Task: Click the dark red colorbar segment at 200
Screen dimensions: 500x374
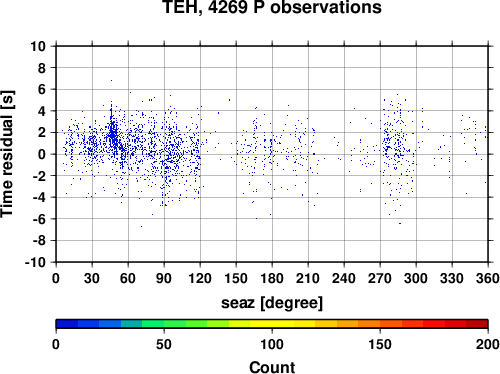Action: point(477,324)
